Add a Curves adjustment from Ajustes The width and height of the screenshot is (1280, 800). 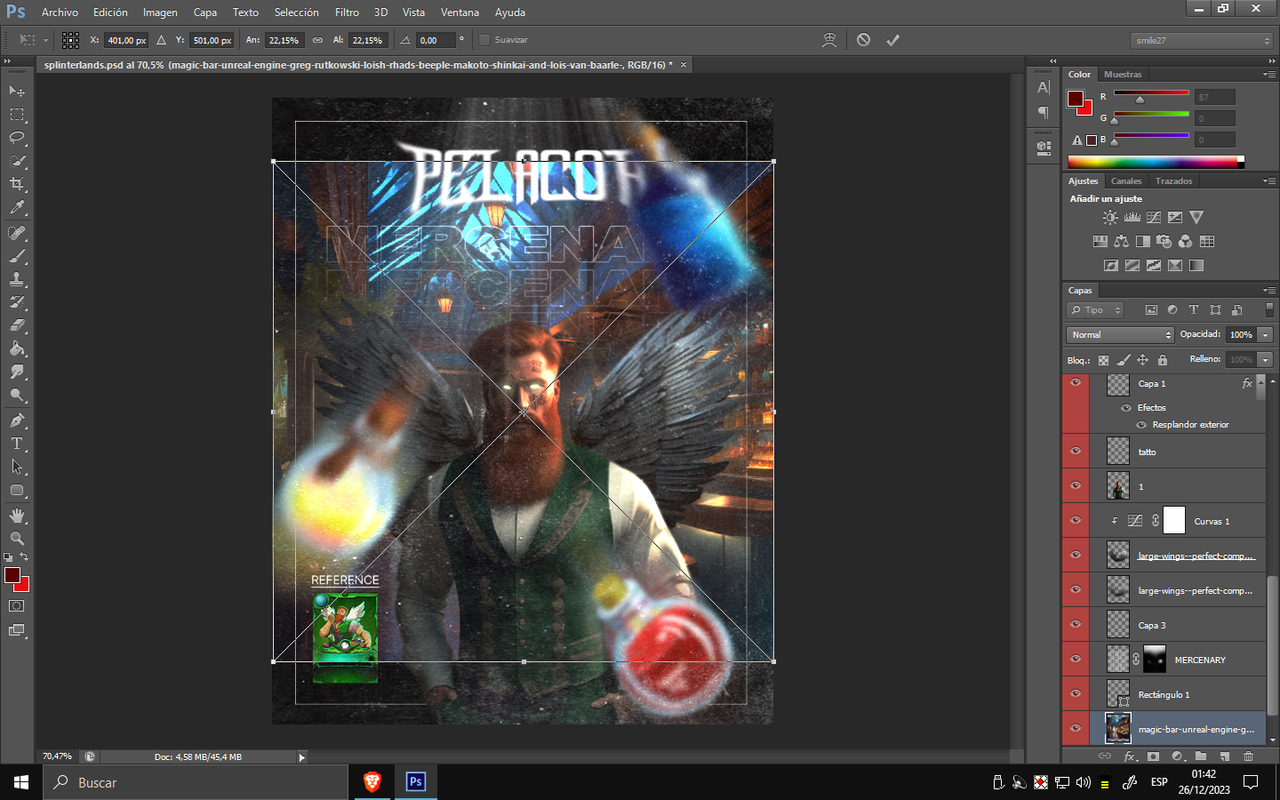pyautogui.click(x=1153, y=217)
